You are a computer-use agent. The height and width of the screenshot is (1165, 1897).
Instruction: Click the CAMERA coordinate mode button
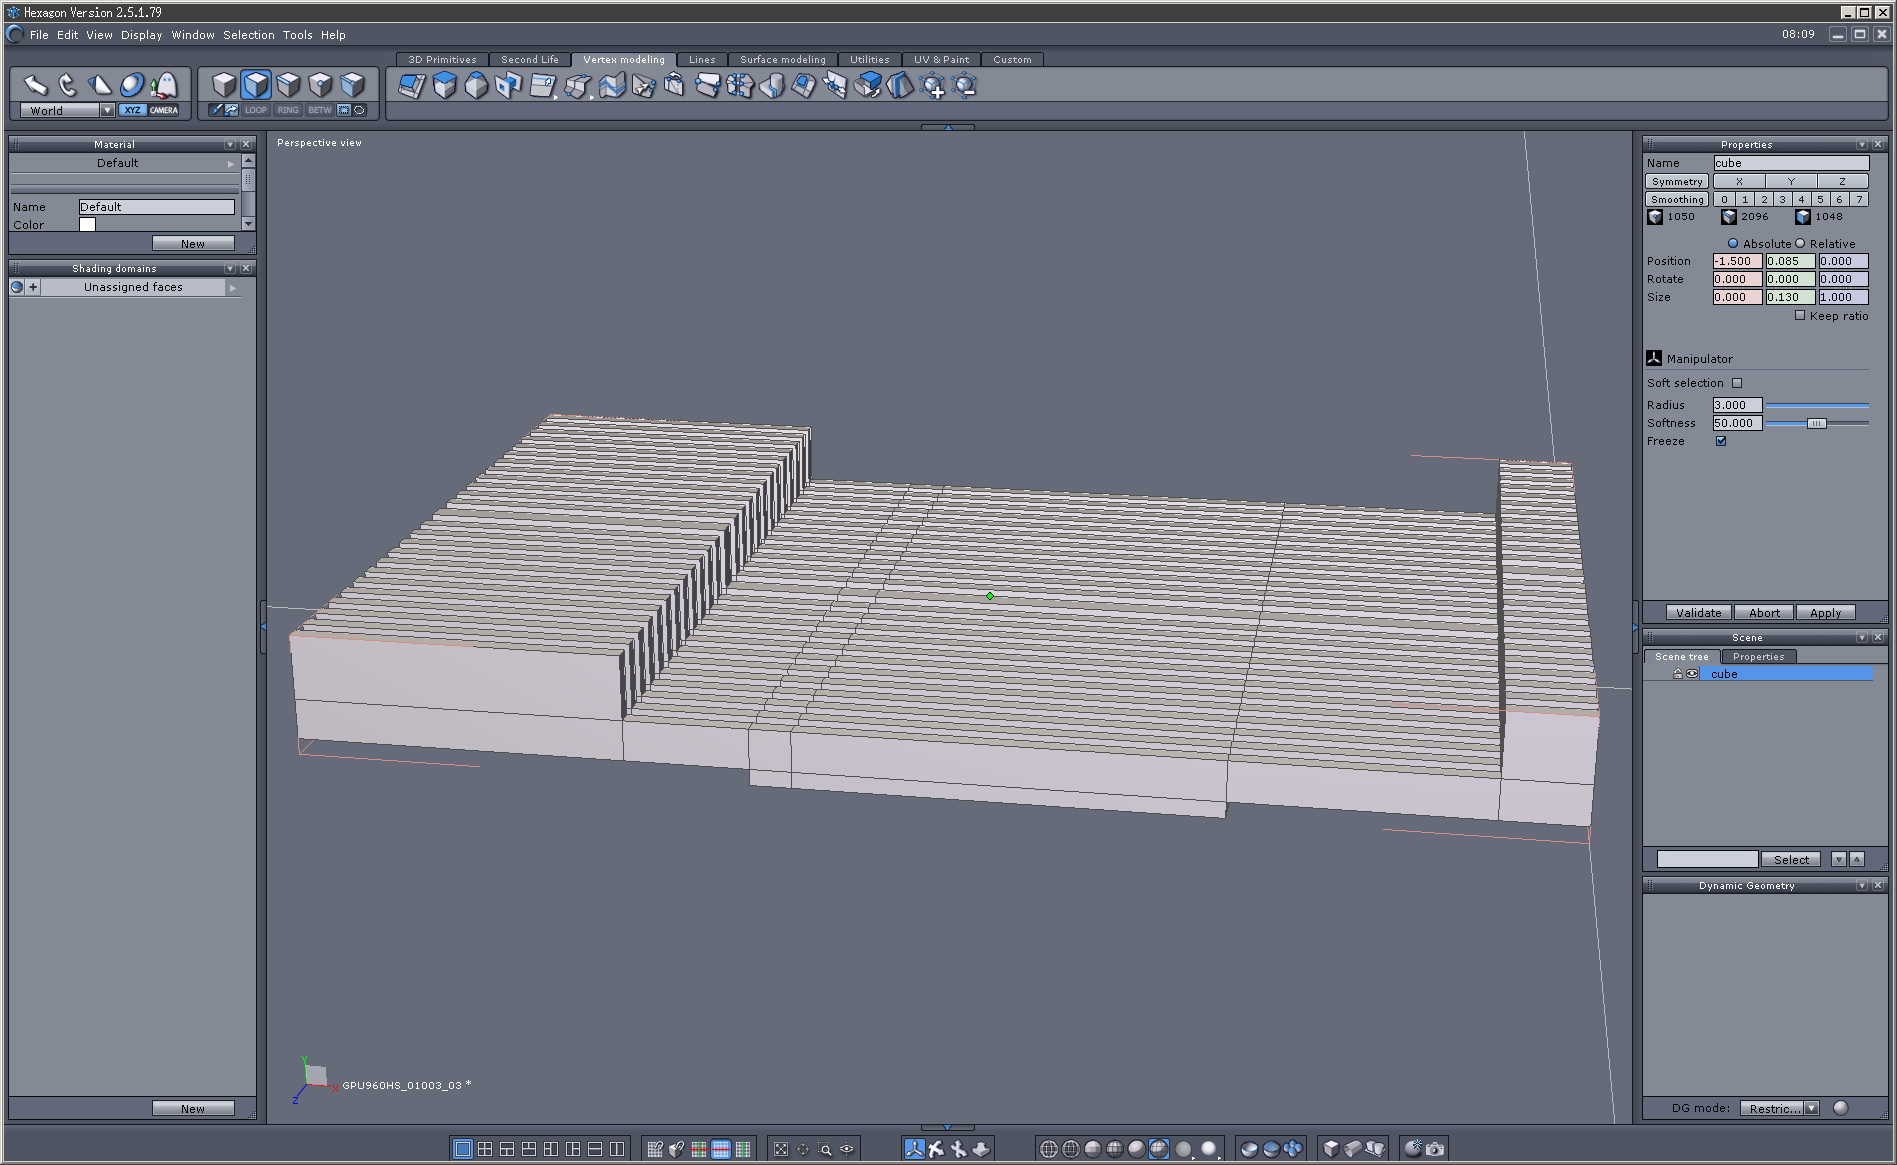pyautogui.click(x=164, y=110)
